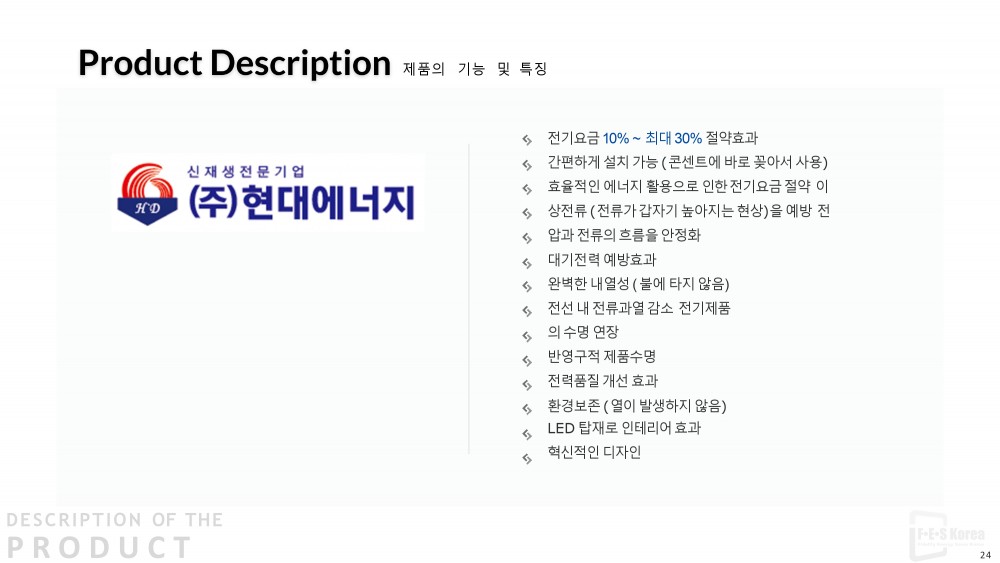Click the bullet icon next to 대기전력 예방효과
1000x563 pixels.
[x=527, y=262]
